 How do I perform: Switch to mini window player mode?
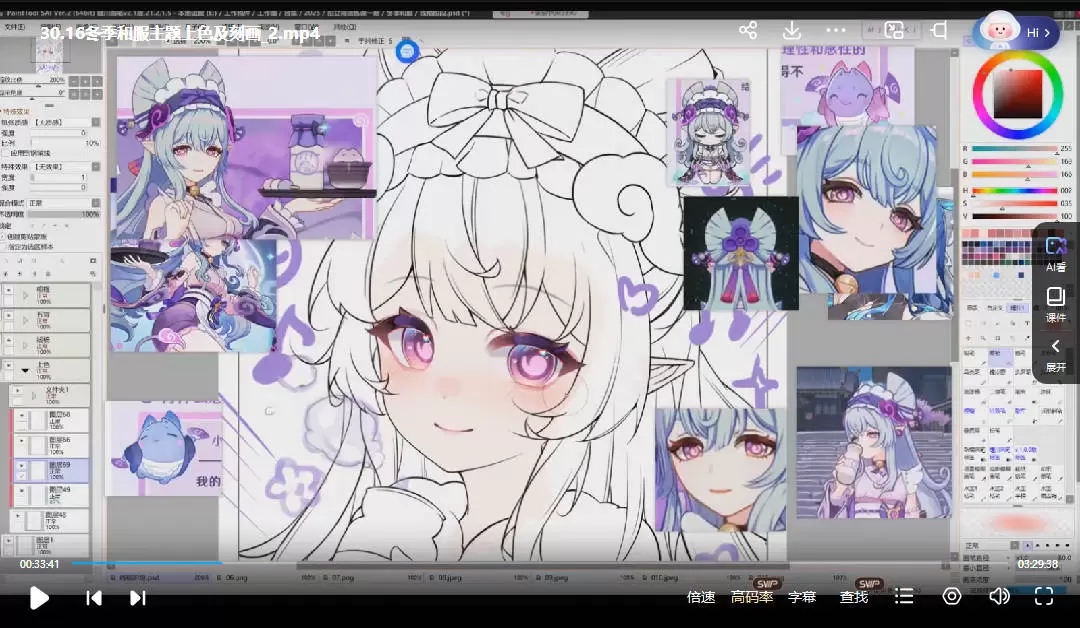(894, 30)
